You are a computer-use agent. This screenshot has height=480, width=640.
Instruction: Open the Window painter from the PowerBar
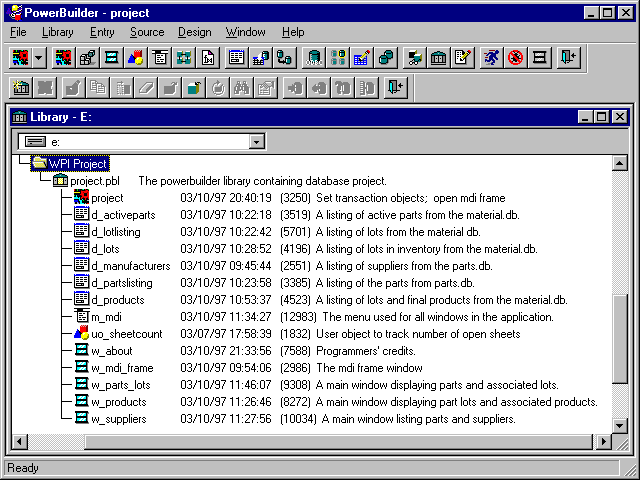click(x=111, y=58)
